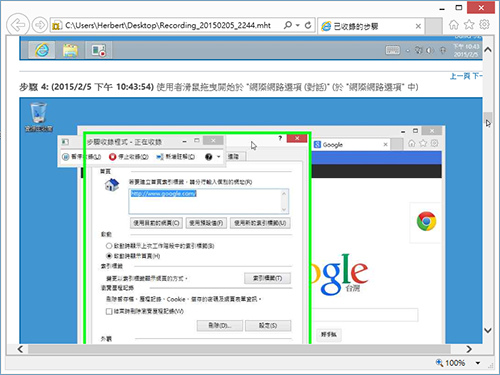
Task: Refresh the page with the reload icon
Action: pos(308,25)
